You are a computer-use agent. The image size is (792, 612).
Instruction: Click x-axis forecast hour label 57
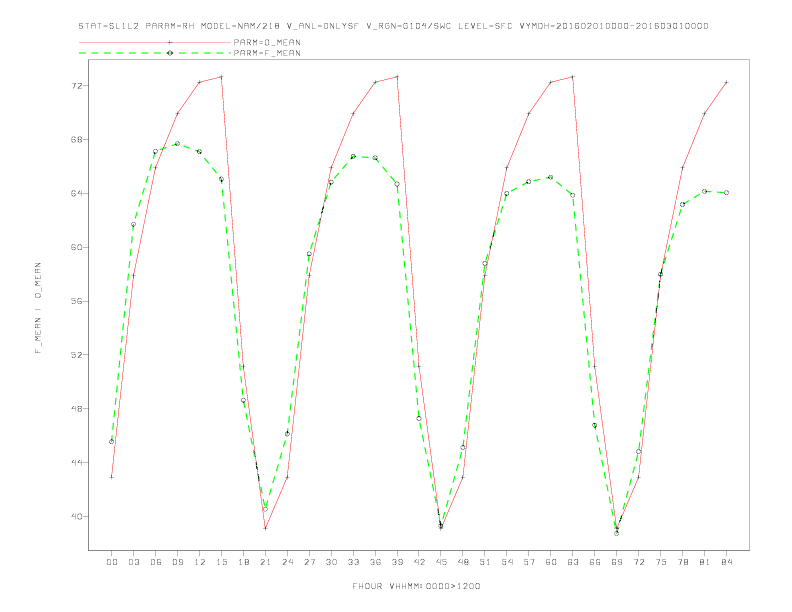529,562
